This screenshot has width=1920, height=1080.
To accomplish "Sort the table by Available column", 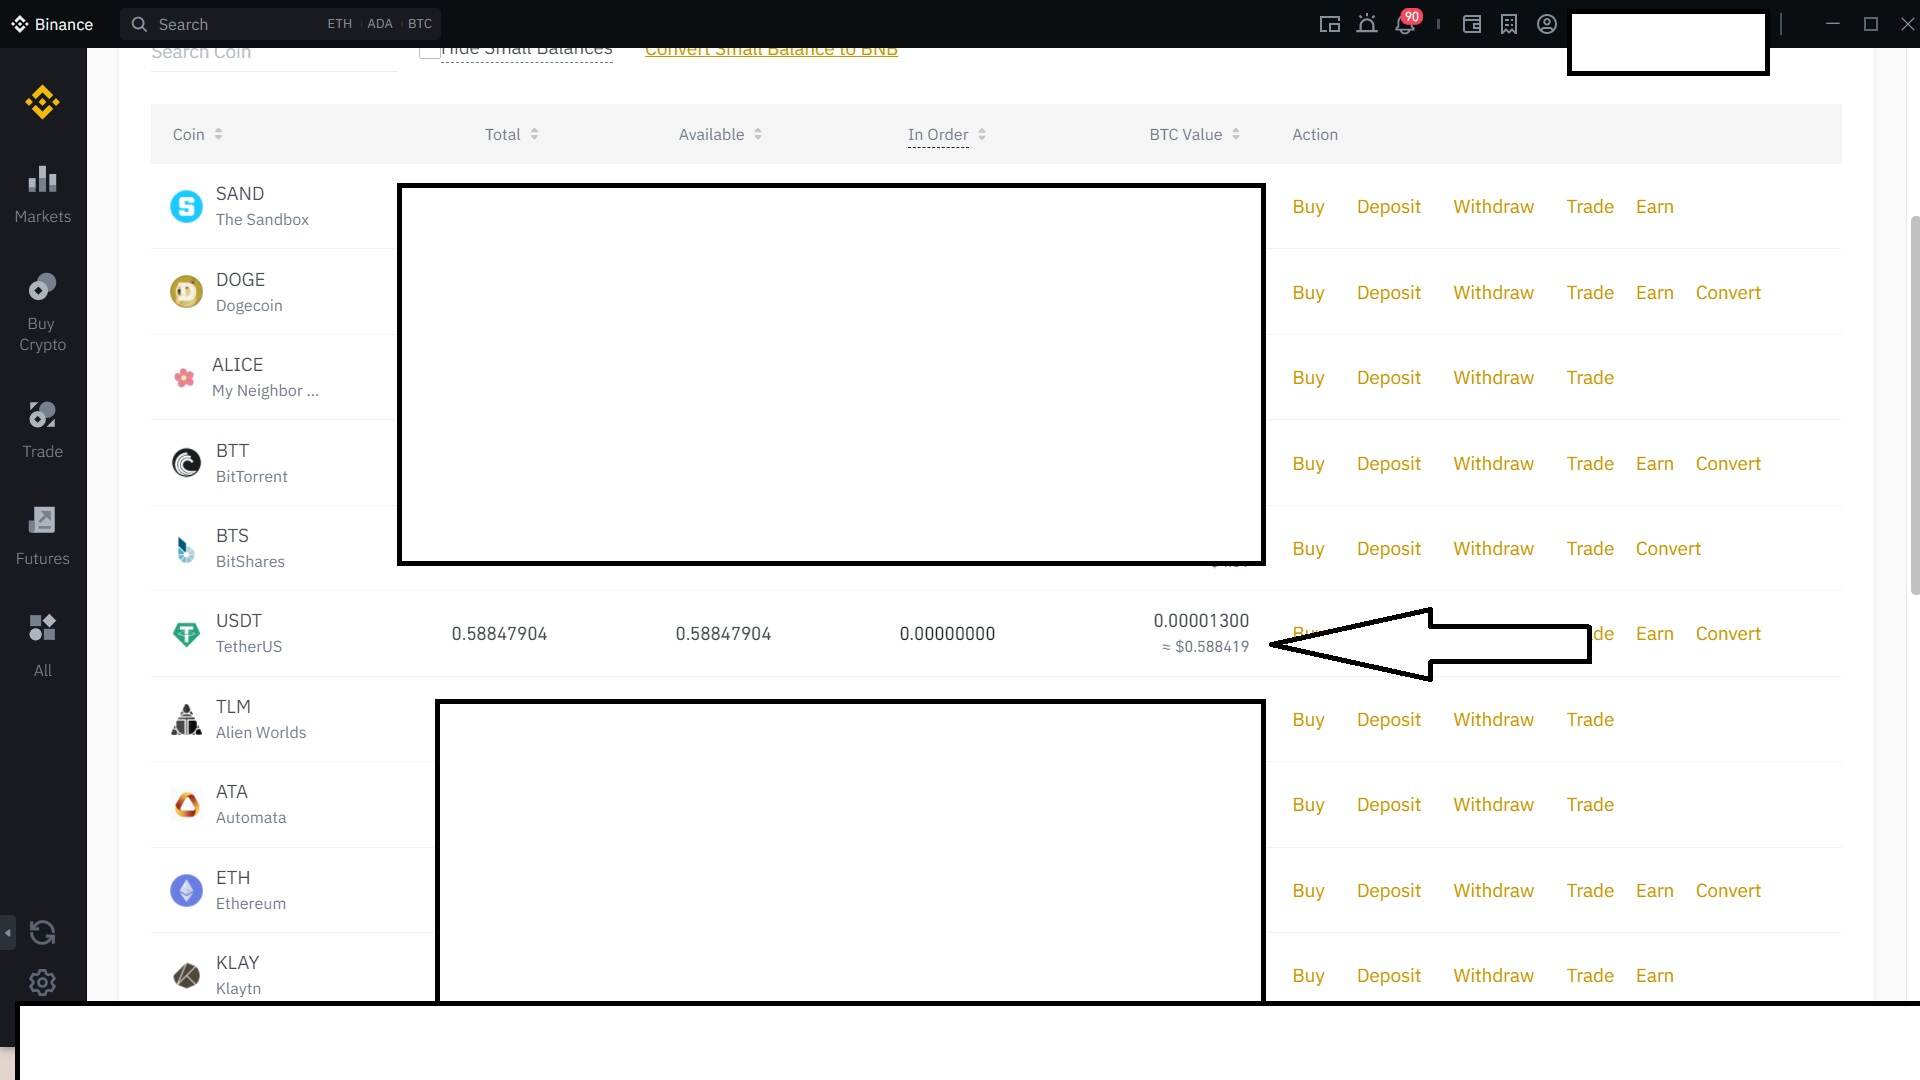I will click(x=720, y=134).
